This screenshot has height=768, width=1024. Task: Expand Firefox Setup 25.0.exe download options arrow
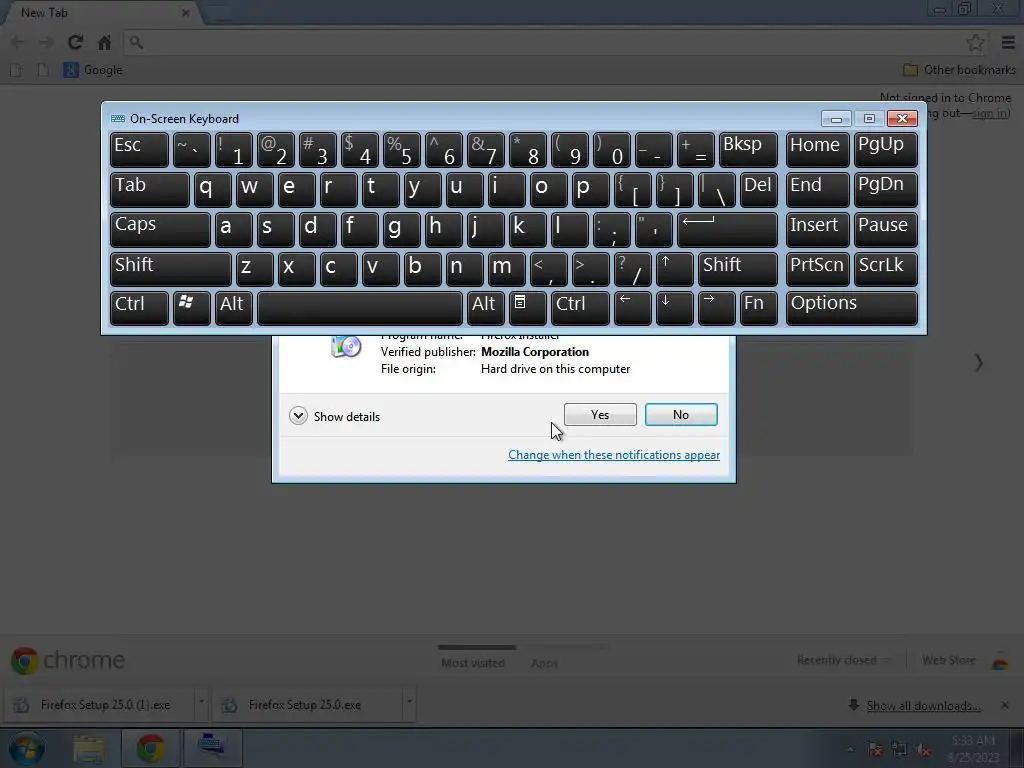coord(409,703)
